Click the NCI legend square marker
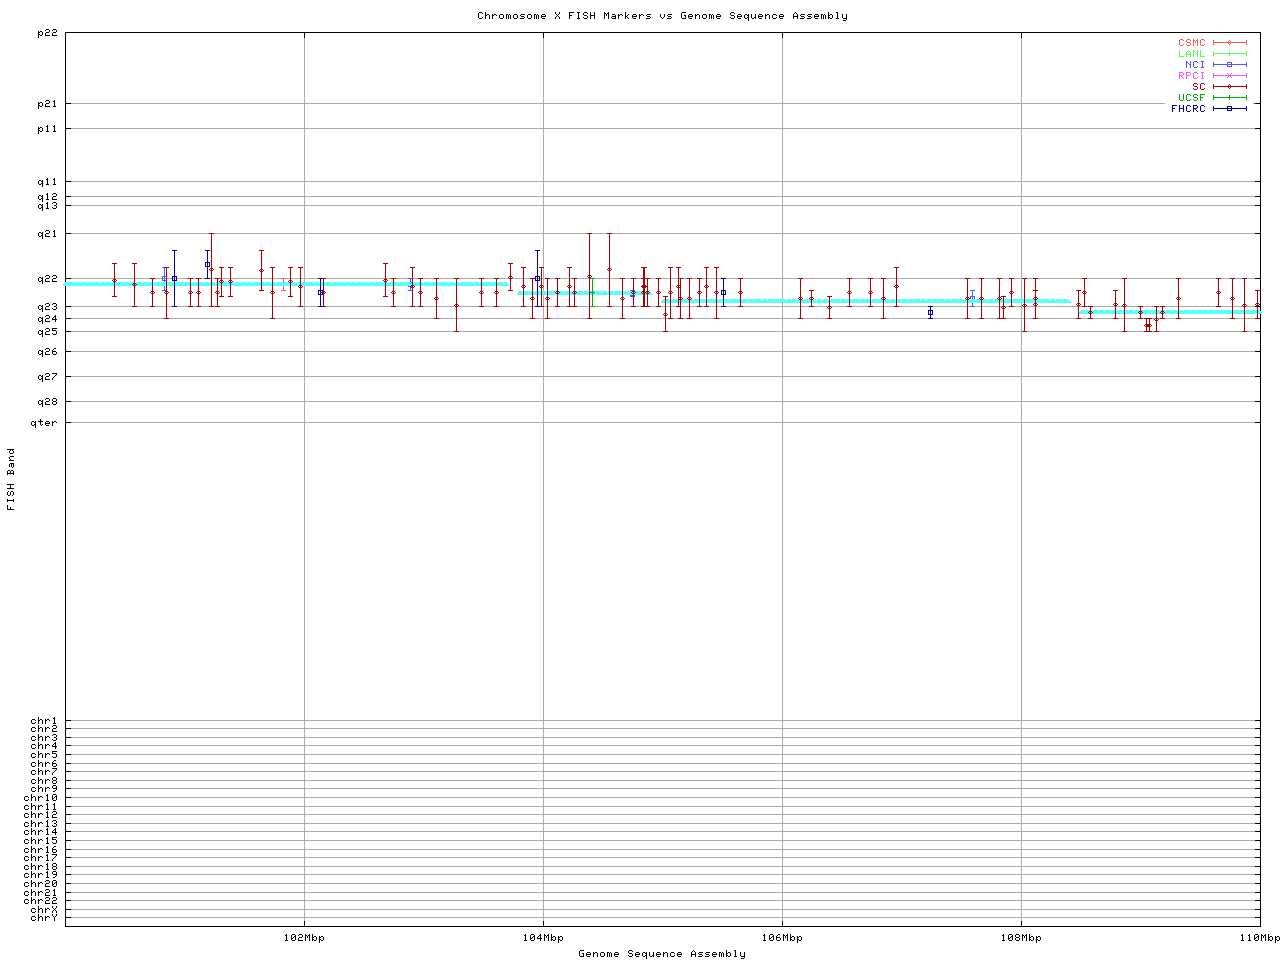This screenshot has width=1280, height=960. click(1229, 65)
